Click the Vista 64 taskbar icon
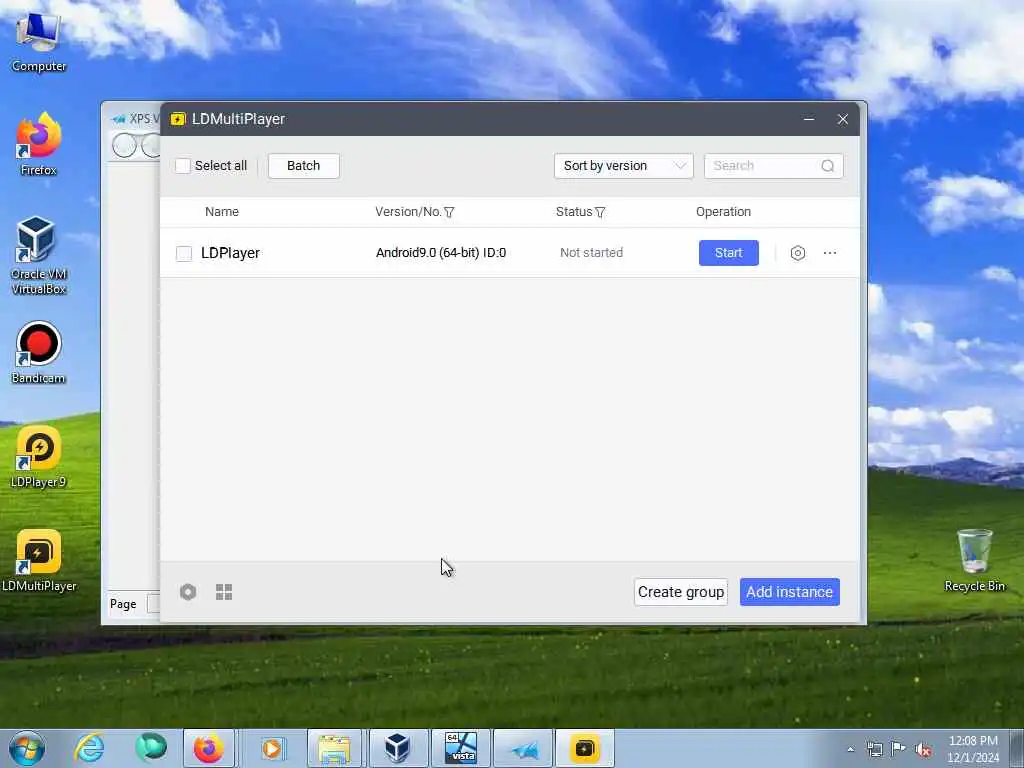1024x768 pixels. click(460, 748)
